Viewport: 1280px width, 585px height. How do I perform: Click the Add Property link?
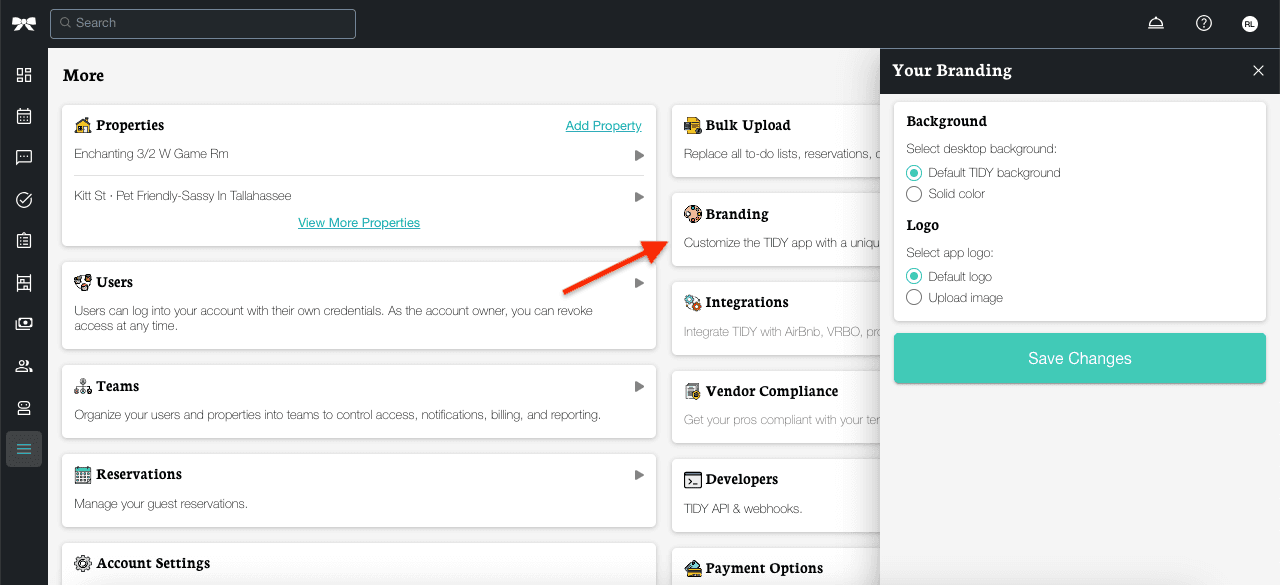pyautogui.click(x=603, y=126)
